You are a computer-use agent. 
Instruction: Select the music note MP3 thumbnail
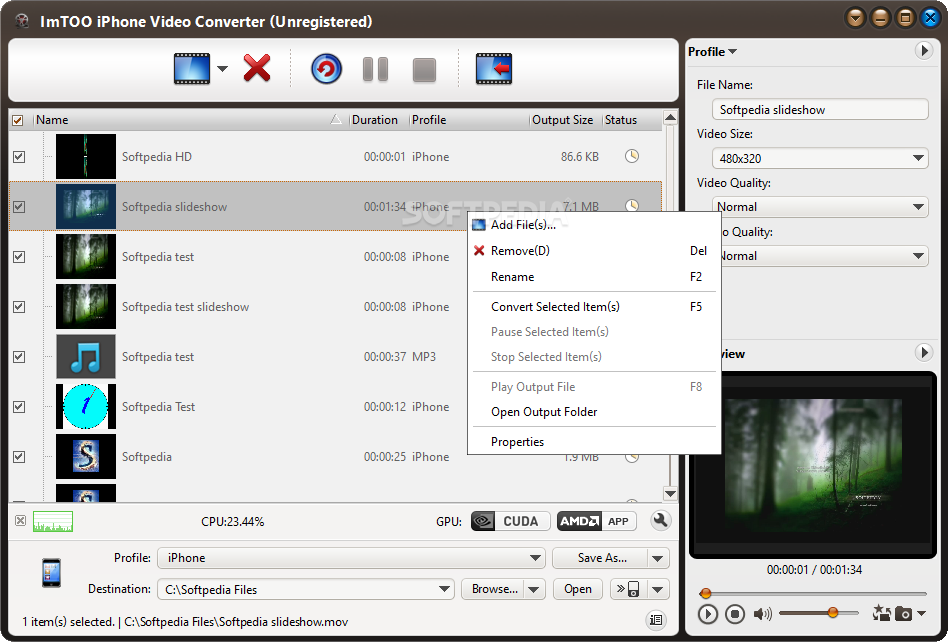pyautogui.click(x=86, y=357)
